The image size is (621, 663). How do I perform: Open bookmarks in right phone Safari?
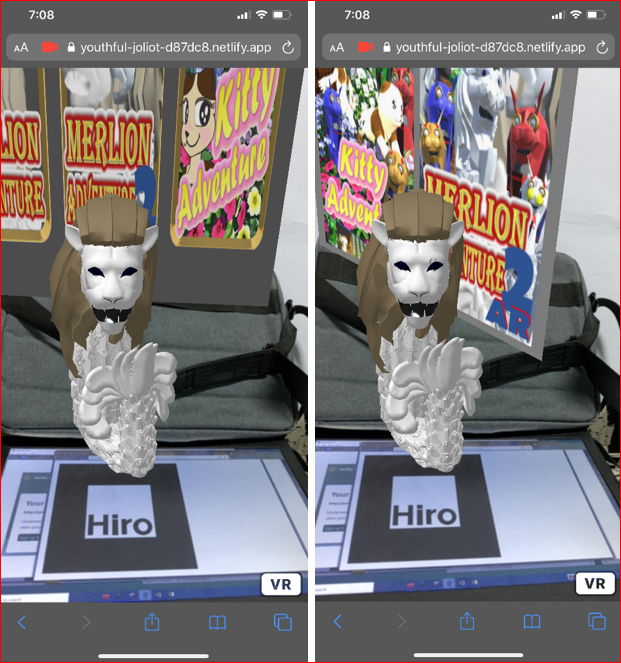[x=532, y=622]
